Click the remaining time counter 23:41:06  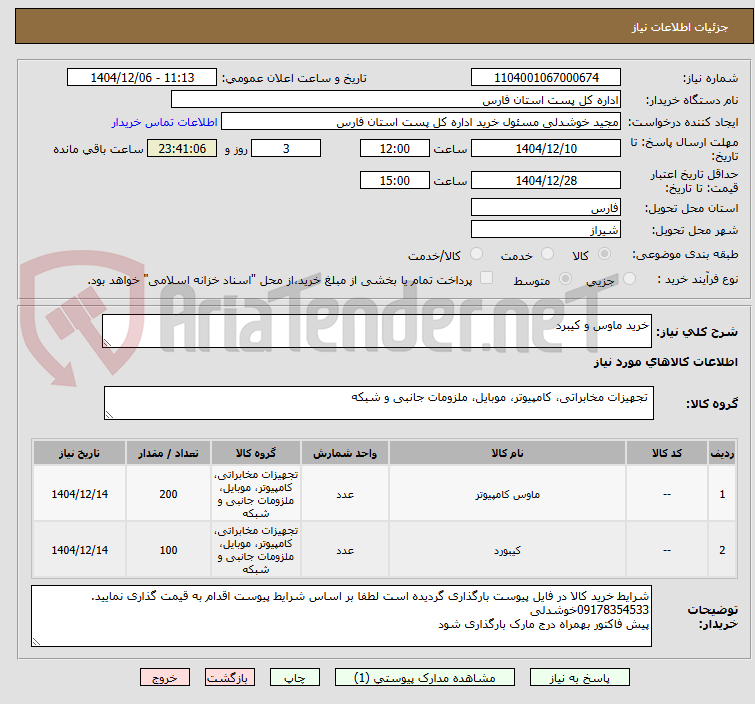(x=182, y=148)
